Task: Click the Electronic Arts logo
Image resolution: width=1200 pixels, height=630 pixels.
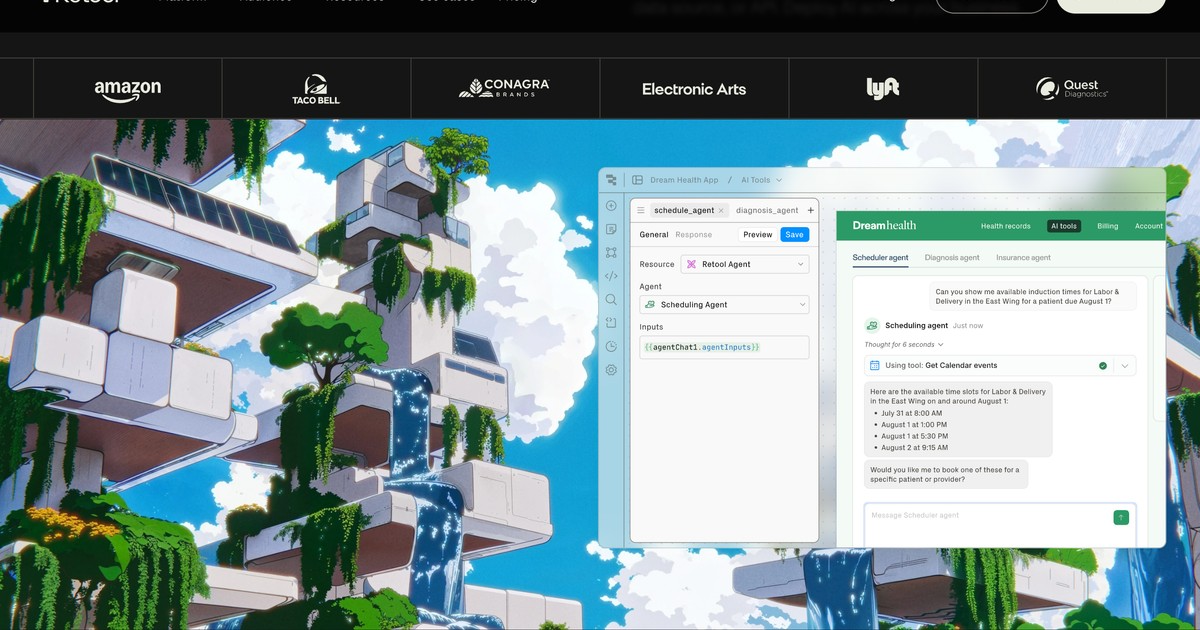Action: click(694, 89)
